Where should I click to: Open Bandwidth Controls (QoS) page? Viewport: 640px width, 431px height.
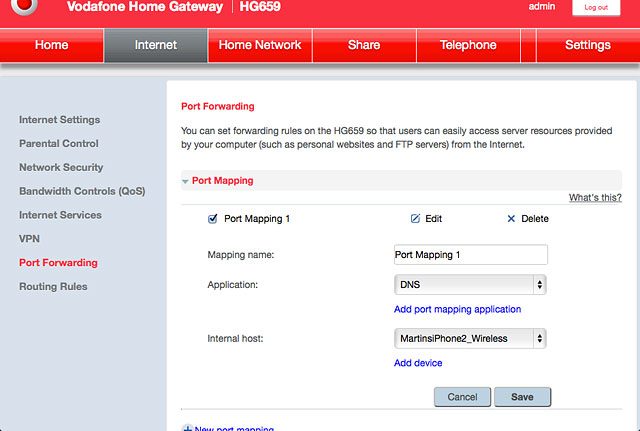click(x=82, y=191)
